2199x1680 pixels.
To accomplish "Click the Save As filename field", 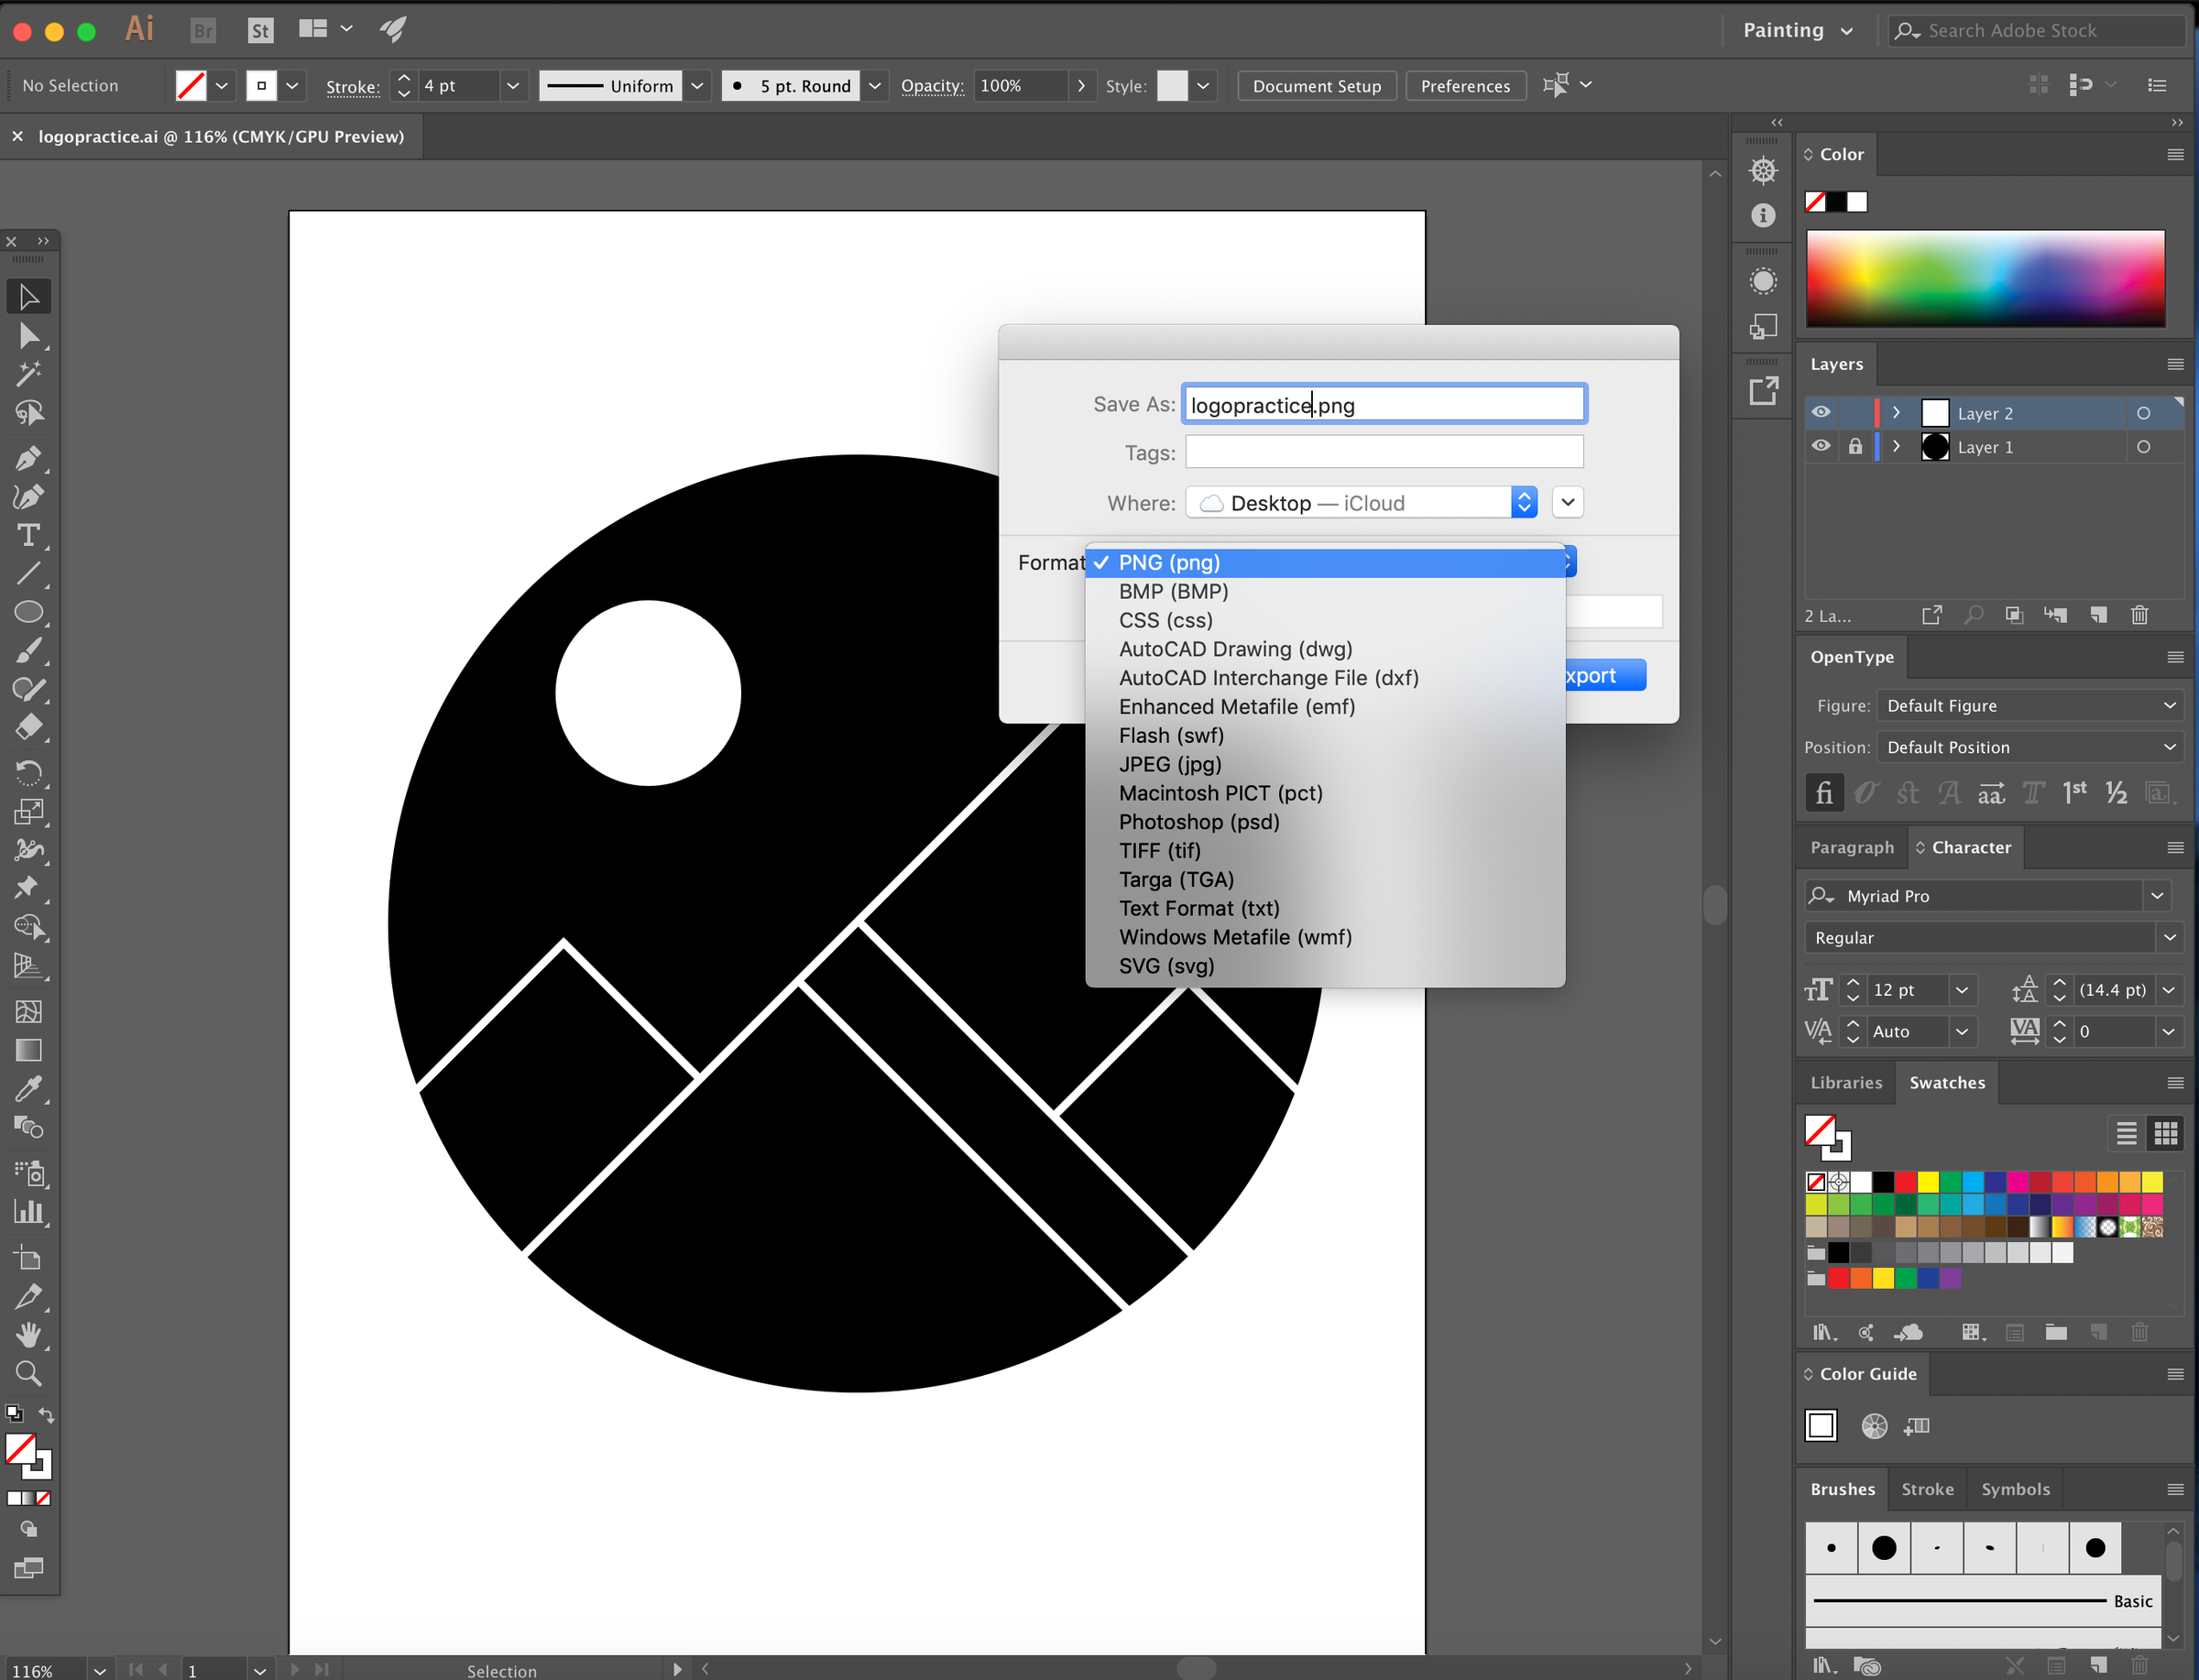I will click(x=1383, y=404).
